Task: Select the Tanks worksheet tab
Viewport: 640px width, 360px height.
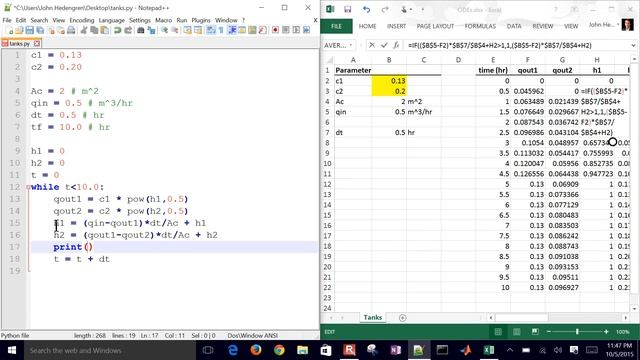Action: 373,318
